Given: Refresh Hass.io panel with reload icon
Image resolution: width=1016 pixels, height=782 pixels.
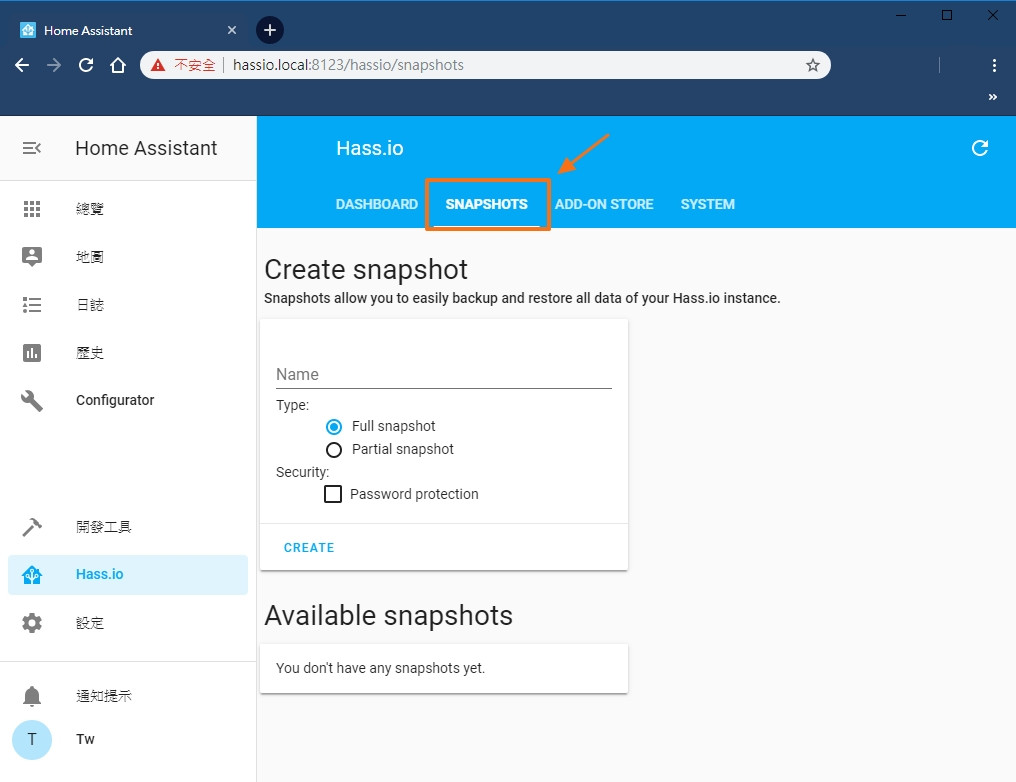Looking at the screenshot, I should (x=980, y=148).
